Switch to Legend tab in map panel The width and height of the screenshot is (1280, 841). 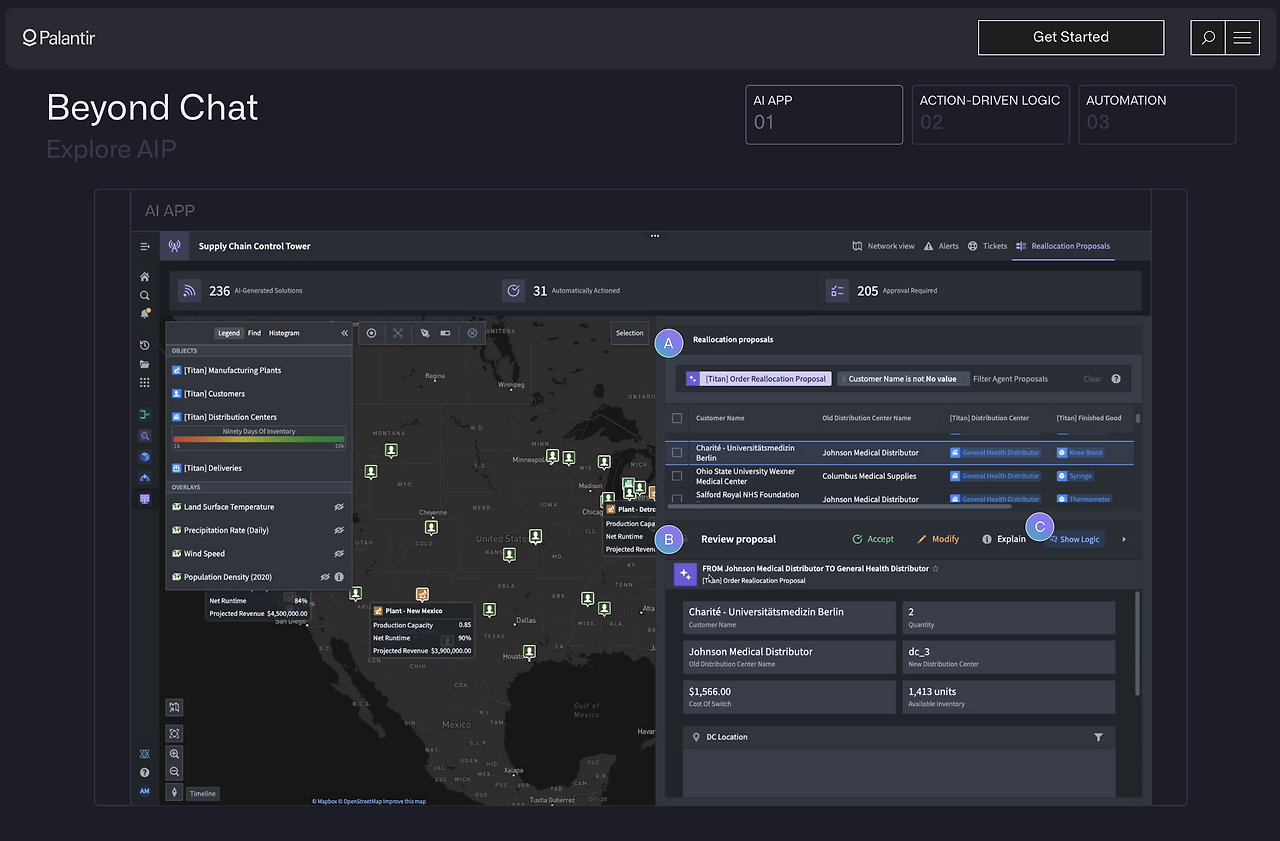229,333
